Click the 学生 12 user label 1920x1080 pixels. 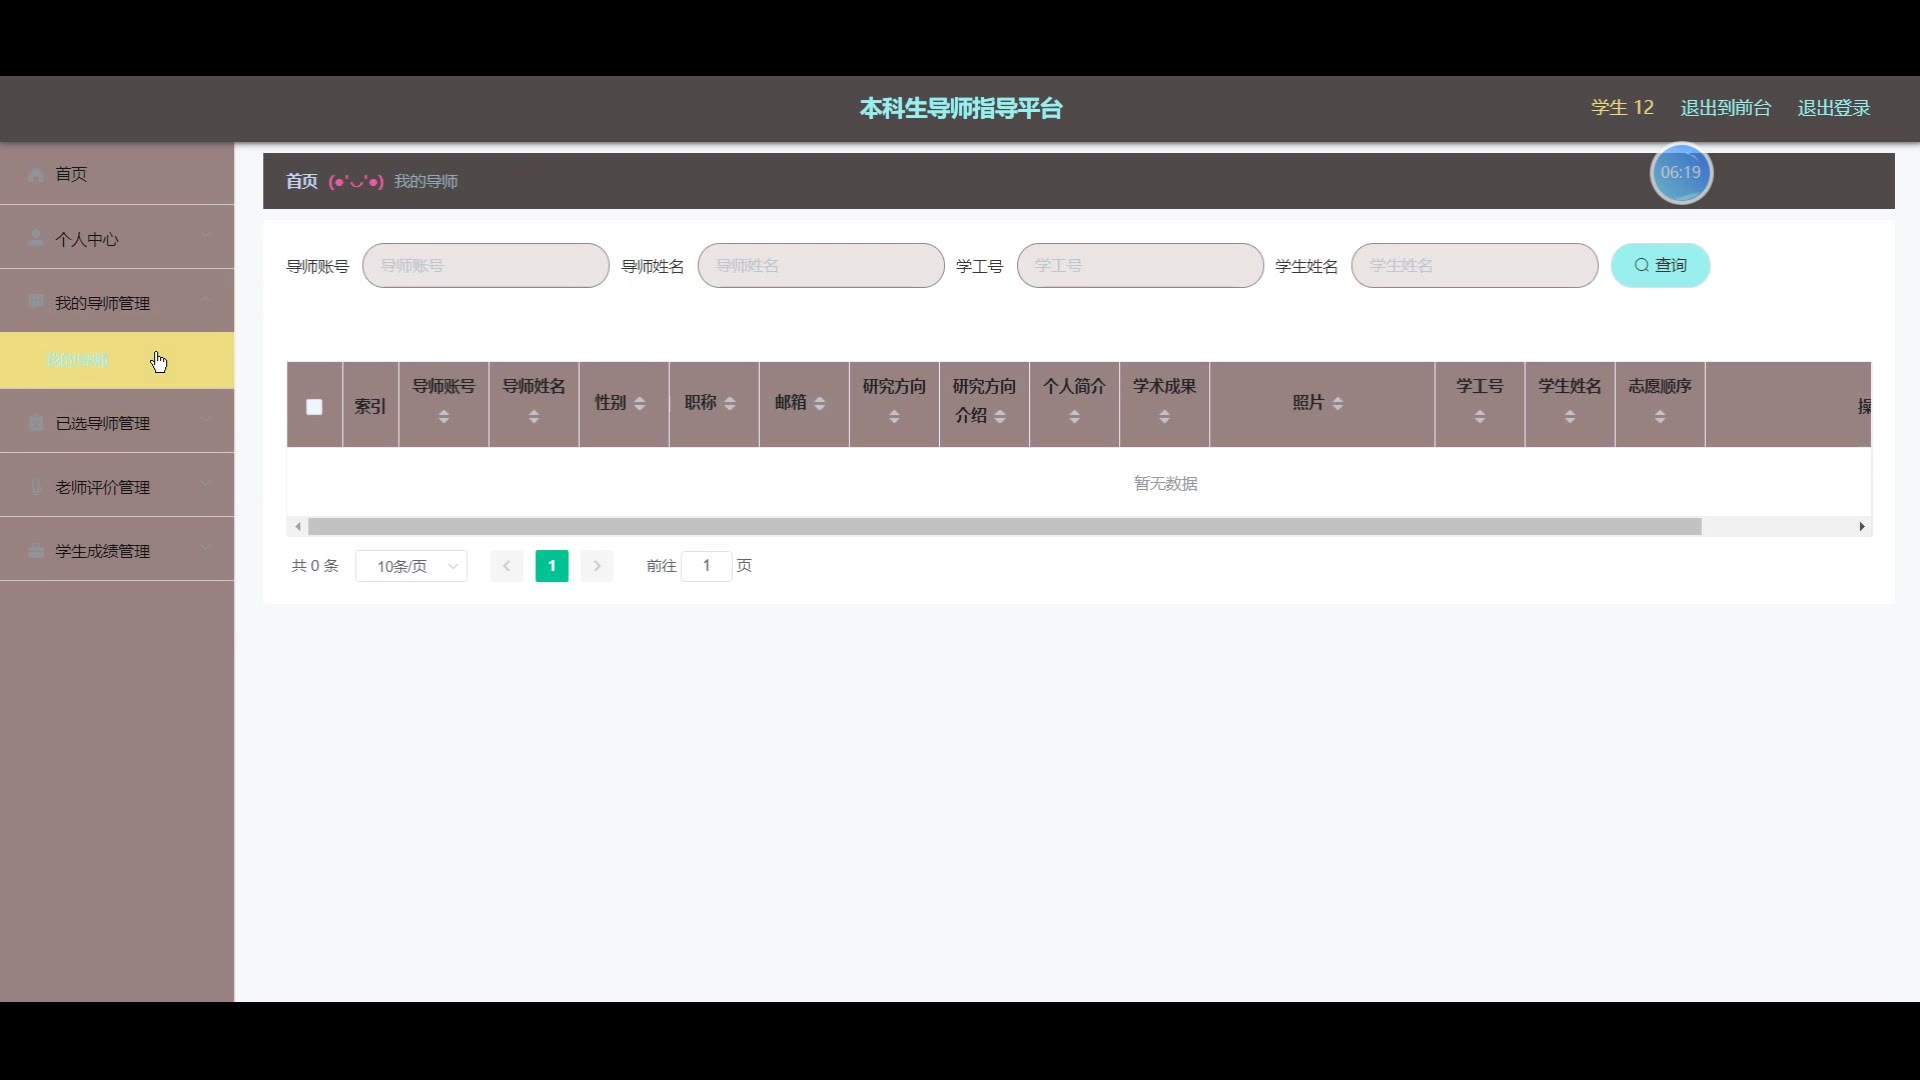tap(1622, 108)
